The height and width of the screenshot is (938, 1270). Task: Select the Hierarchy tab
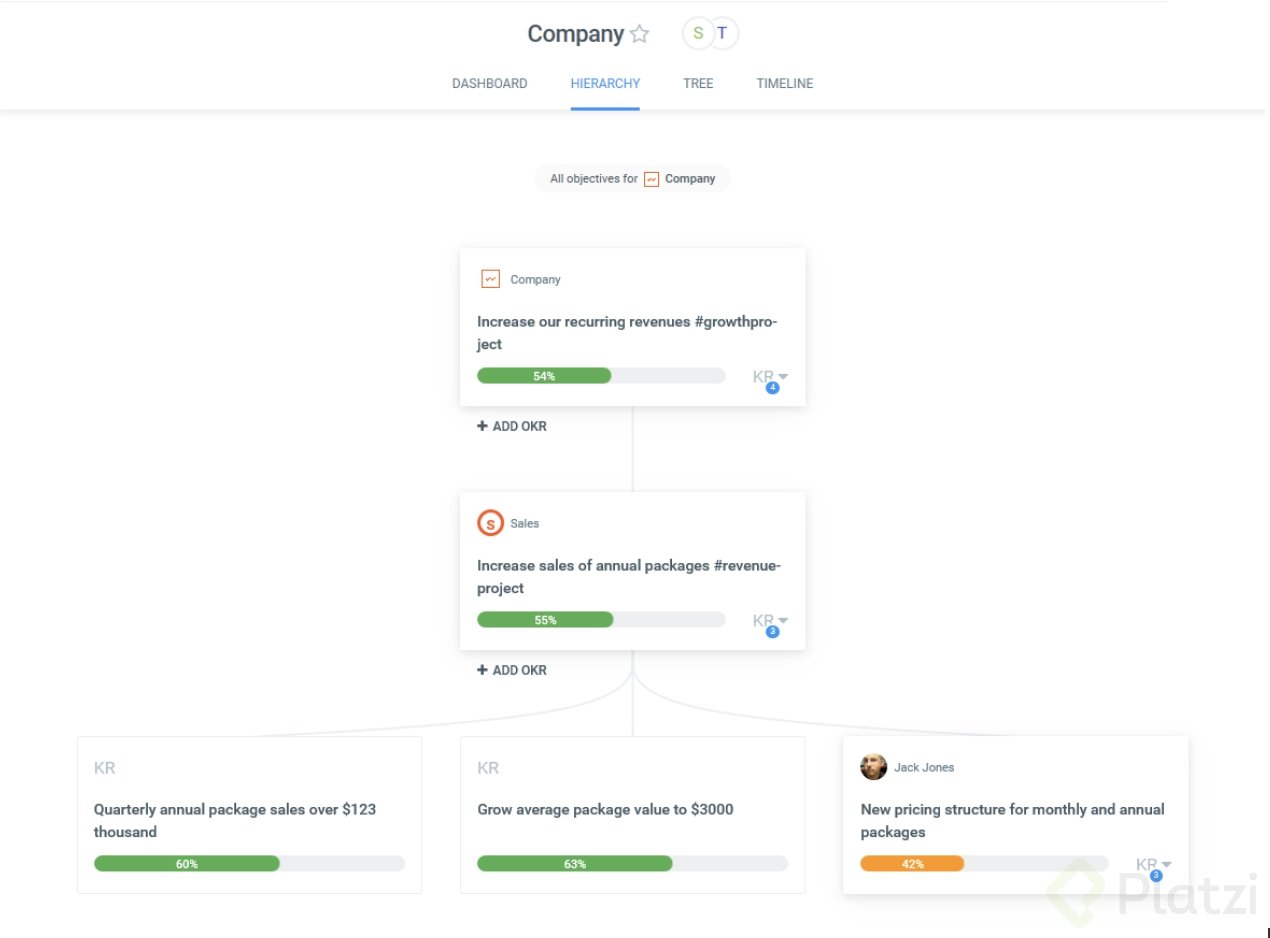605,84
